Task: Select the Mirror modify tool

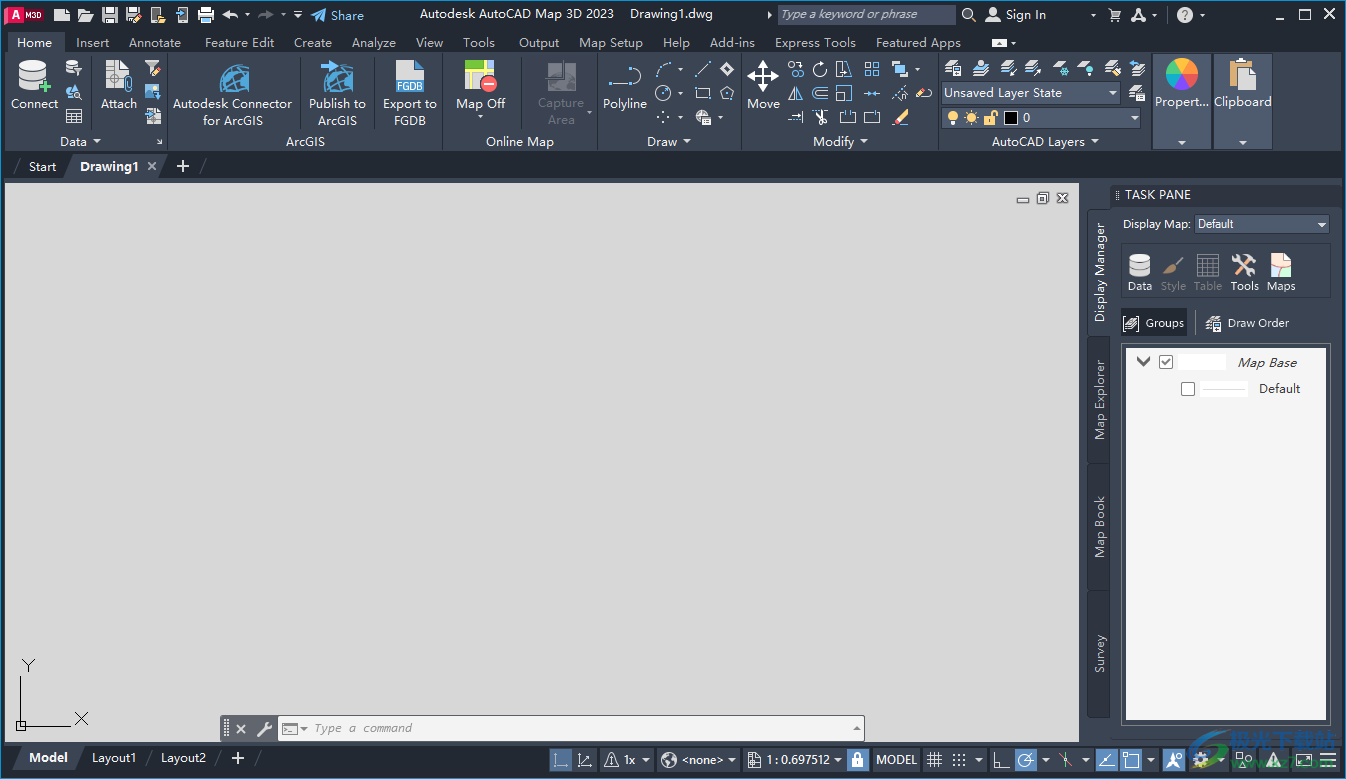Action: (x=795, y=93)
